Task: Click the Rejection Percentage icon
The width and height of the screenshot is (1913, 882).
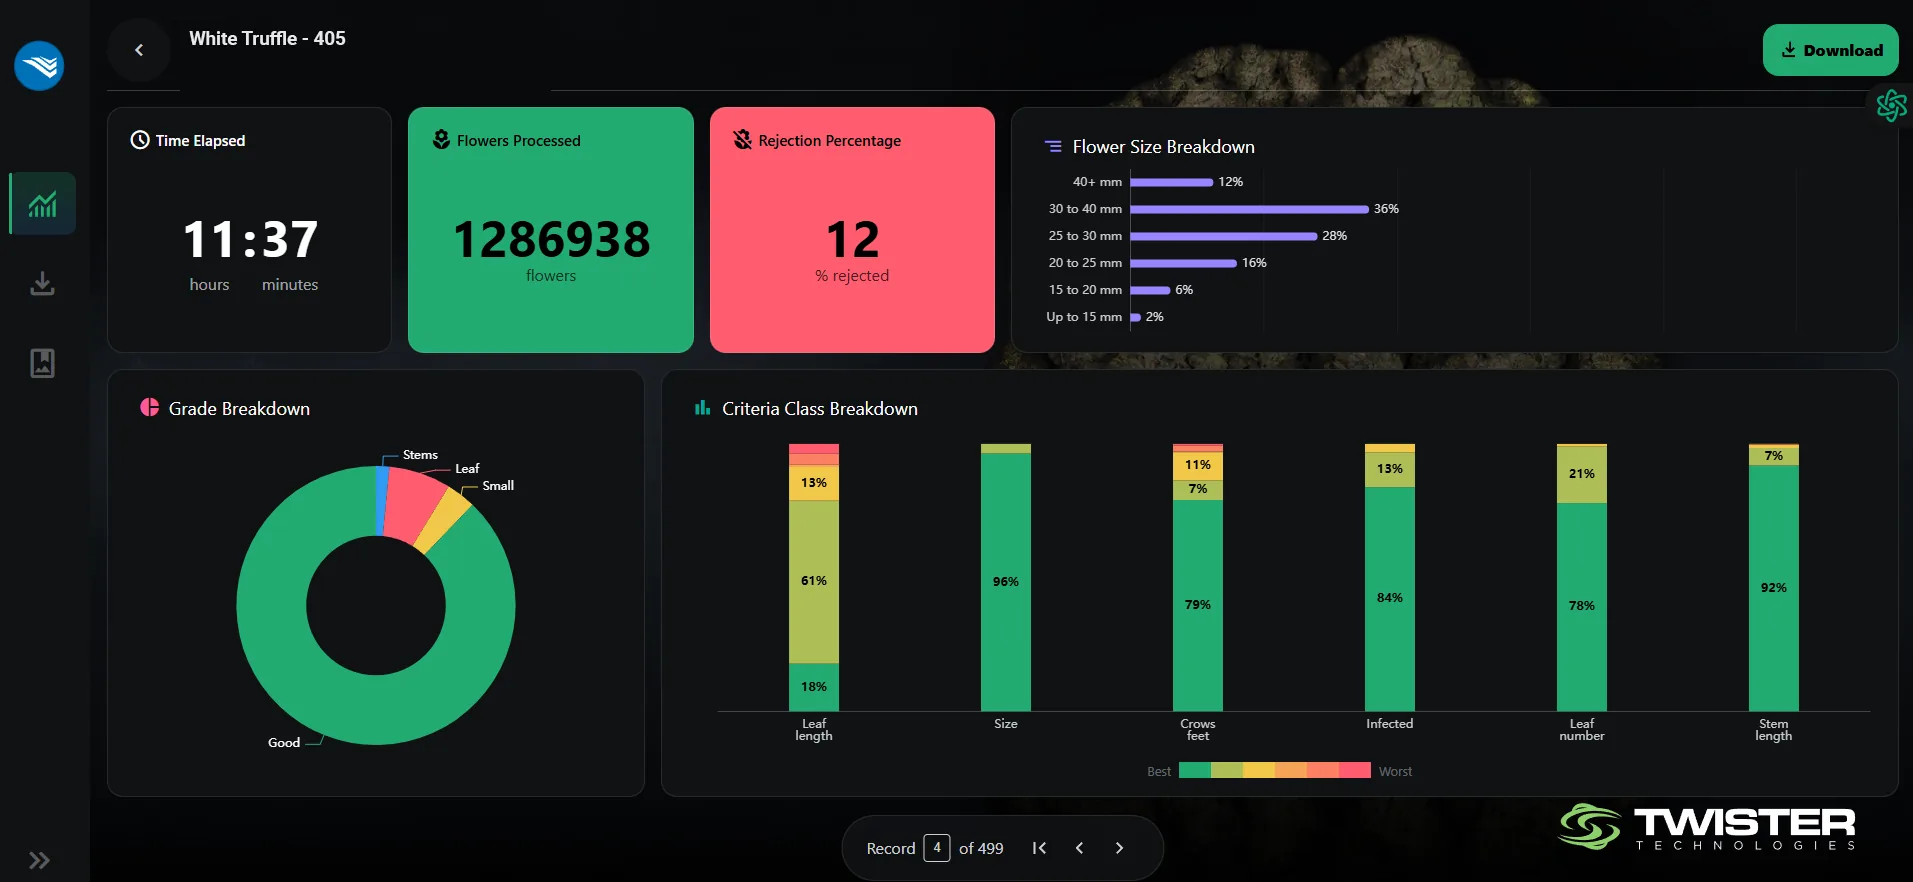Action: [x=742, y=140]
